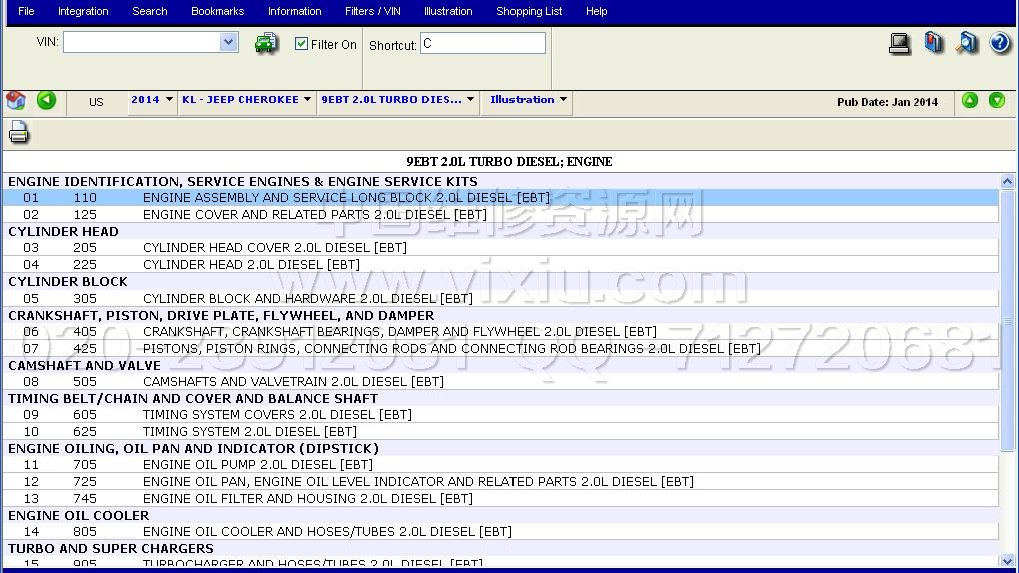Click the green vehicle VIN lookup icon
Screen dimensions: 1019x573
click(x=266, y=43)
